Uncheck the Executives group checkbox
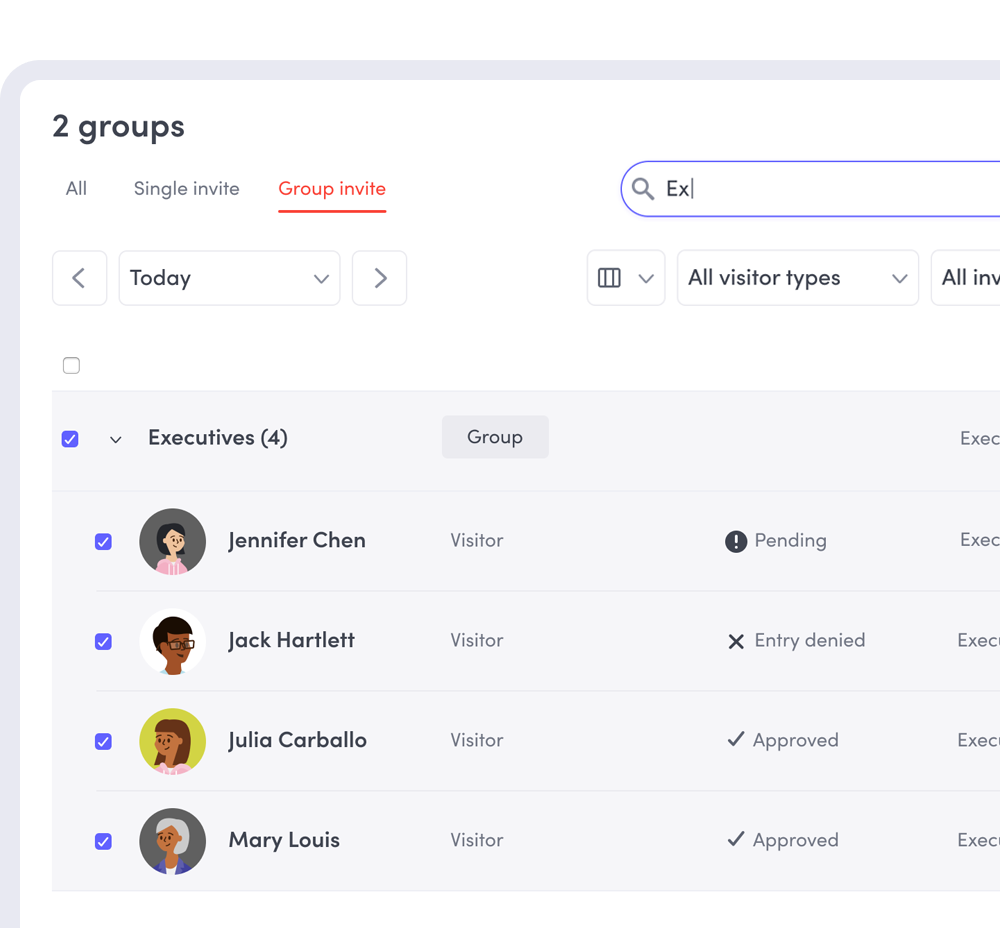Viewport: 1000px width, 928px height. pyautogui.click(x=70, y=438)
